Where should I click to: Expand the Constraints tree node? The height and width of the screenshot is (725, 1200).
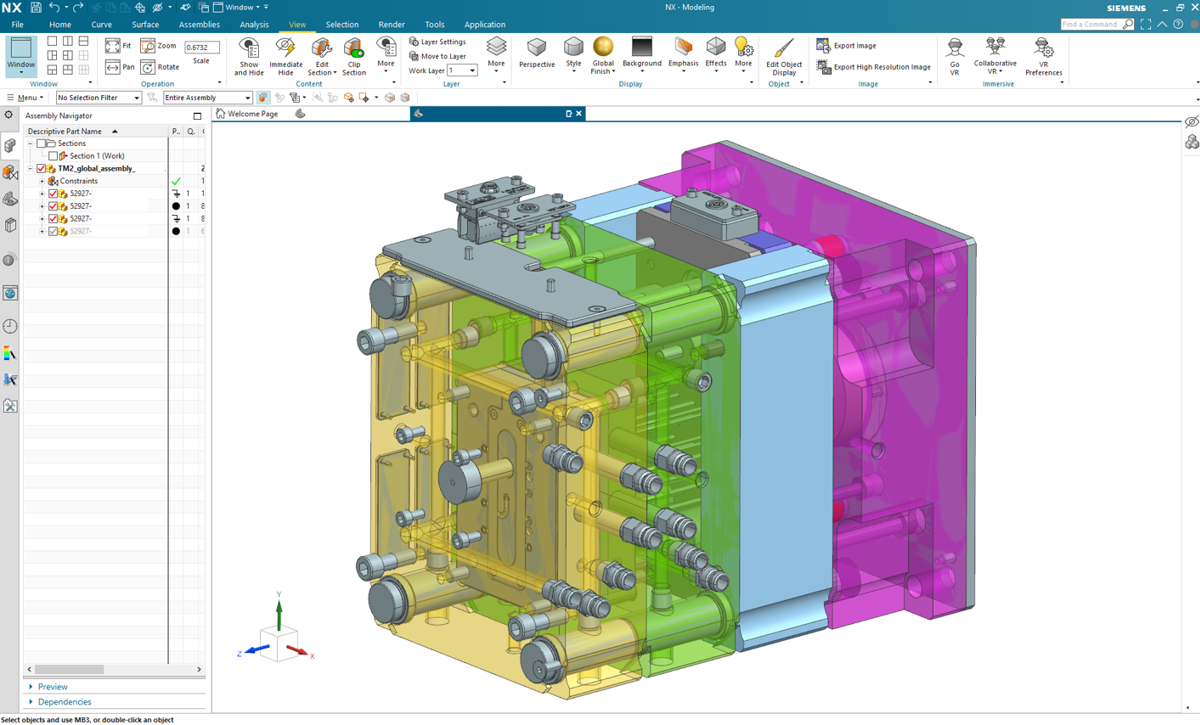(x=42, y=181)
